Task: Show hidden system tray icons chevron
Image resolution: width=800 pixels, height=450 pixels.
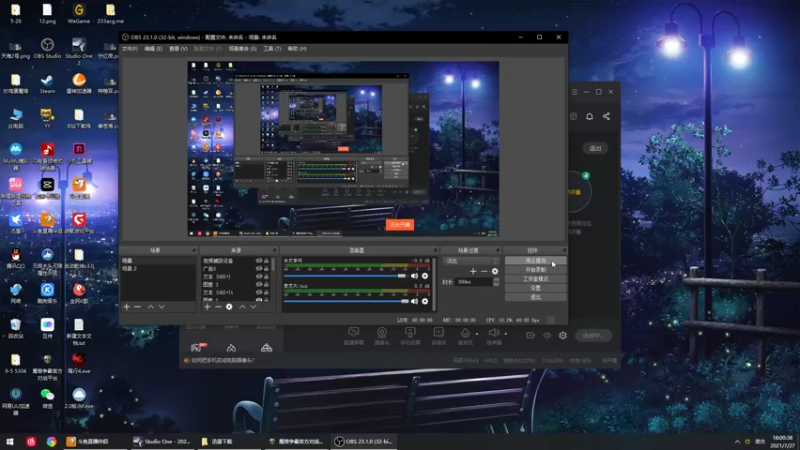Action: pos(737,441)
